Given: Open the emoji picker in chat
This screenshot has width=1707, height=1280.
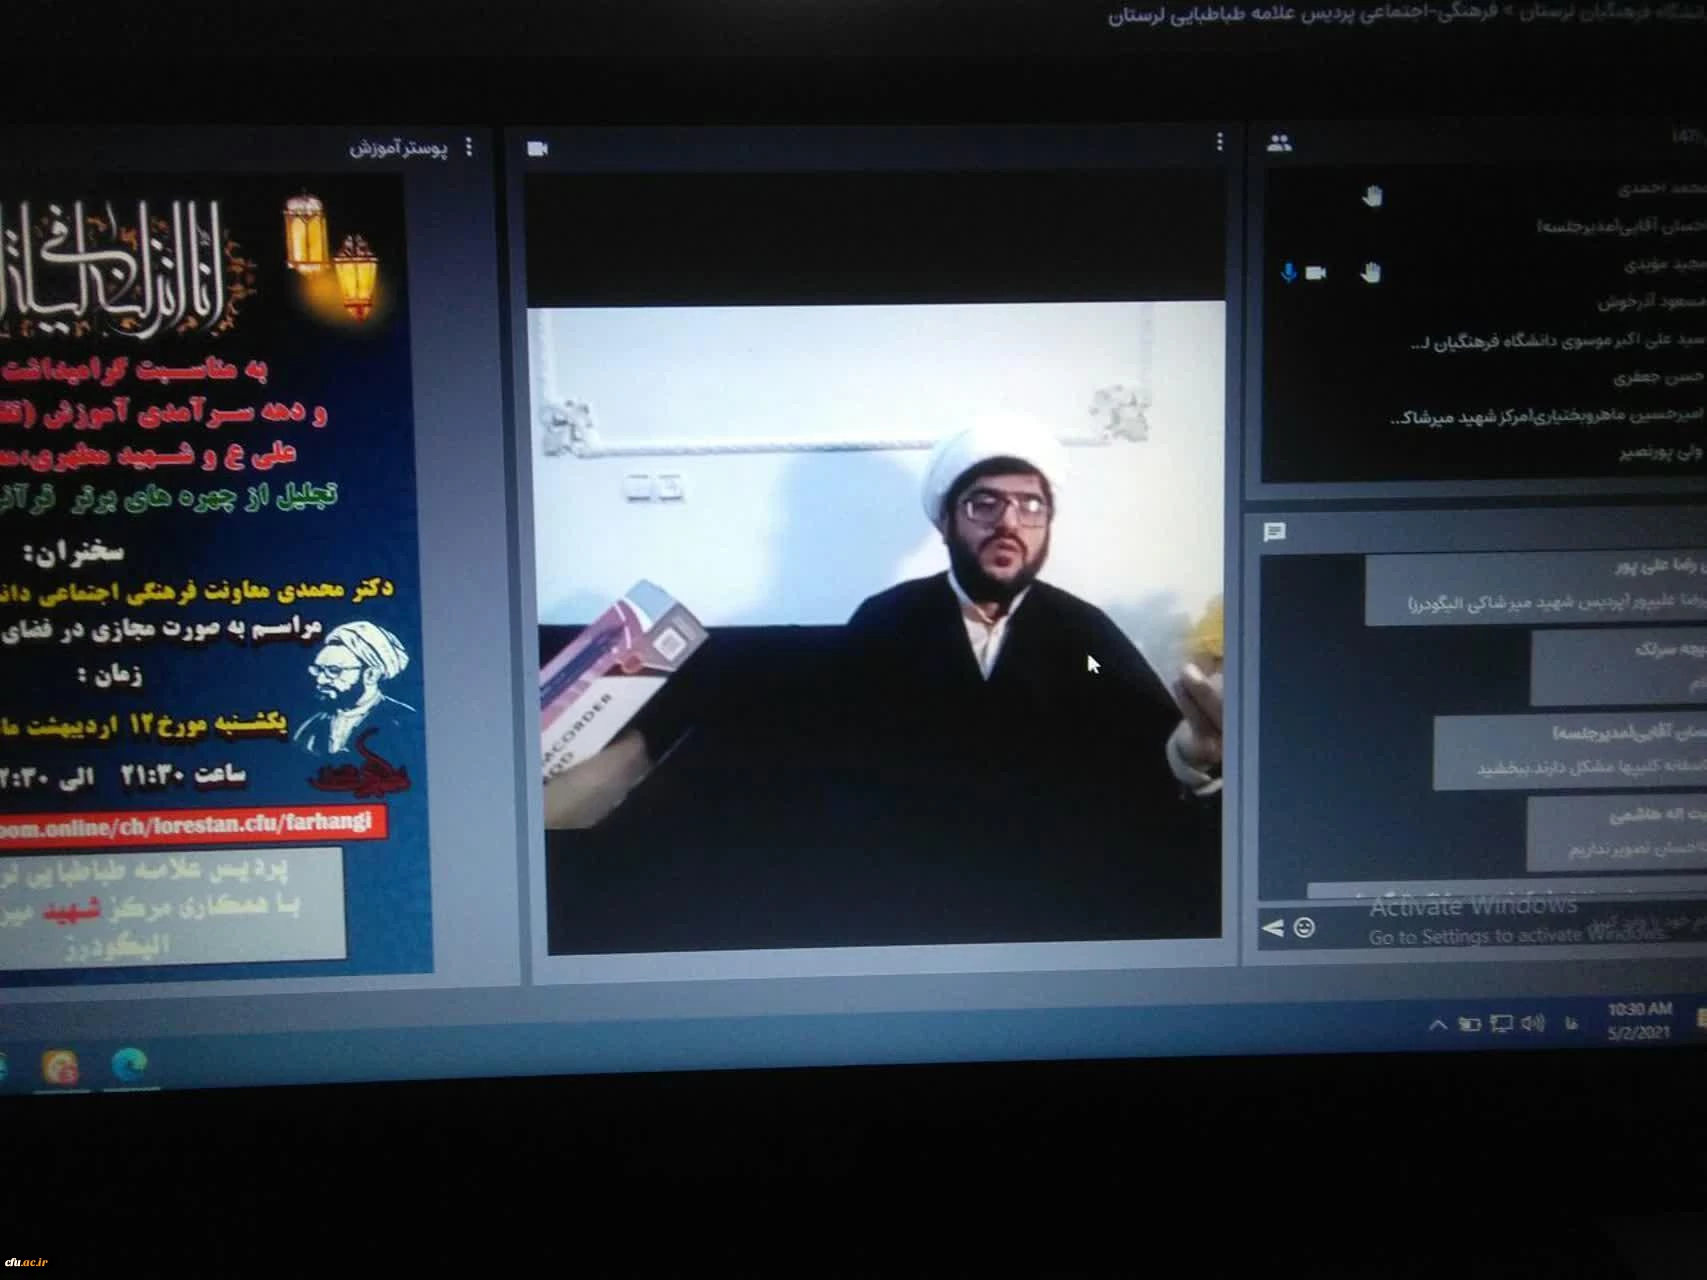Looking at the screenshot, I should [1304, 928].
